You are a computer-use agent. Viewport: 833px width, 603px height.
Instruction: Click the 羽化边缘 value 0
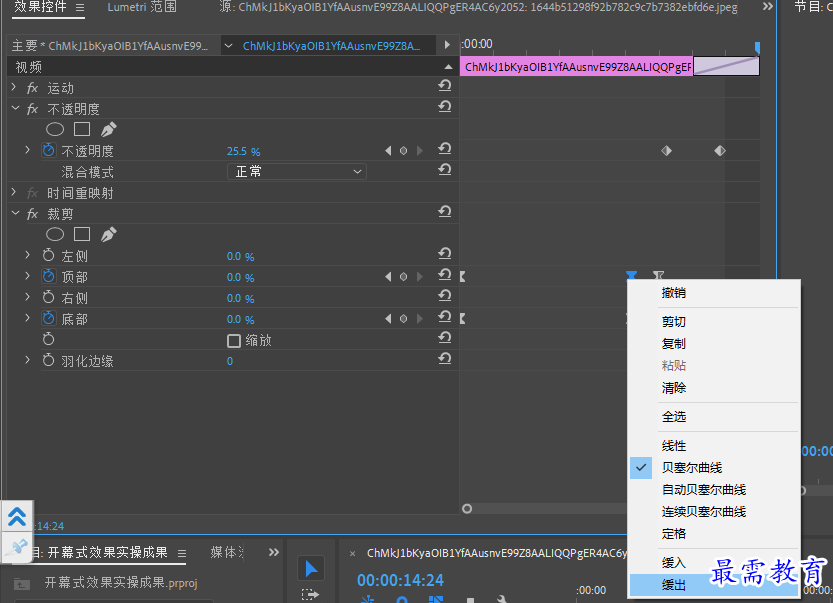pos(230,361)
